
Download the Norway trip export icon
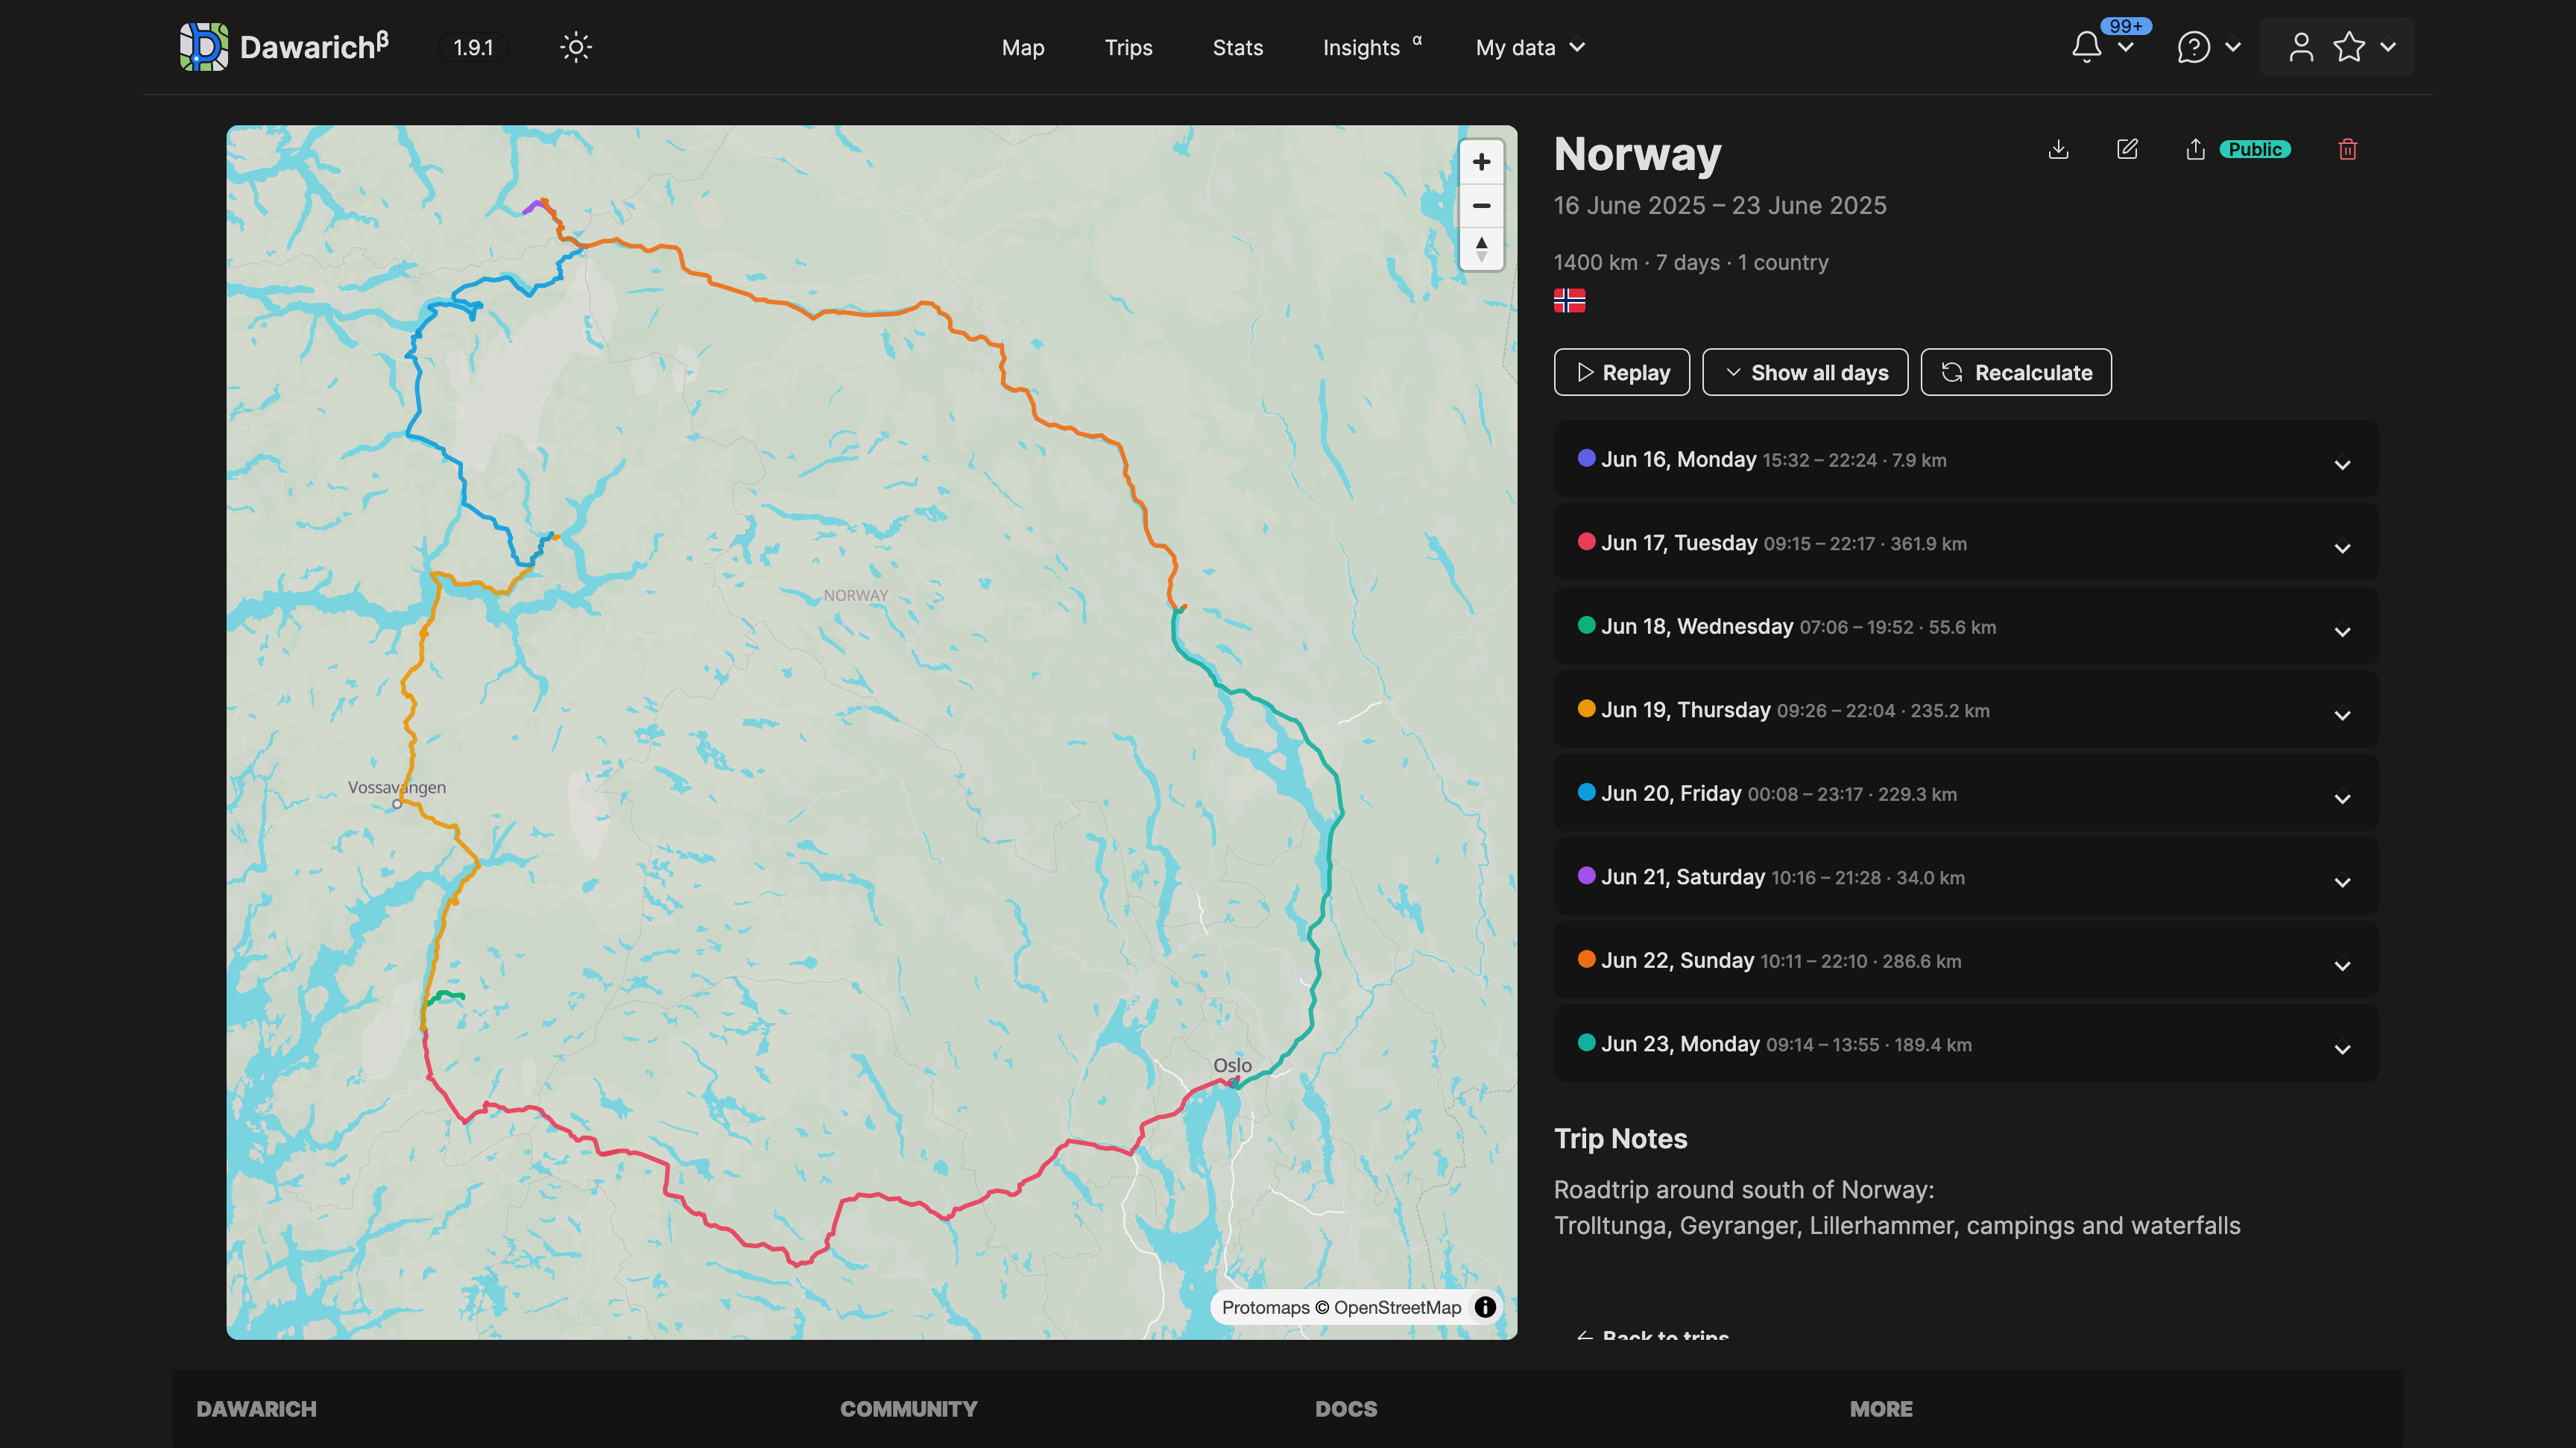pos(2058,149)
